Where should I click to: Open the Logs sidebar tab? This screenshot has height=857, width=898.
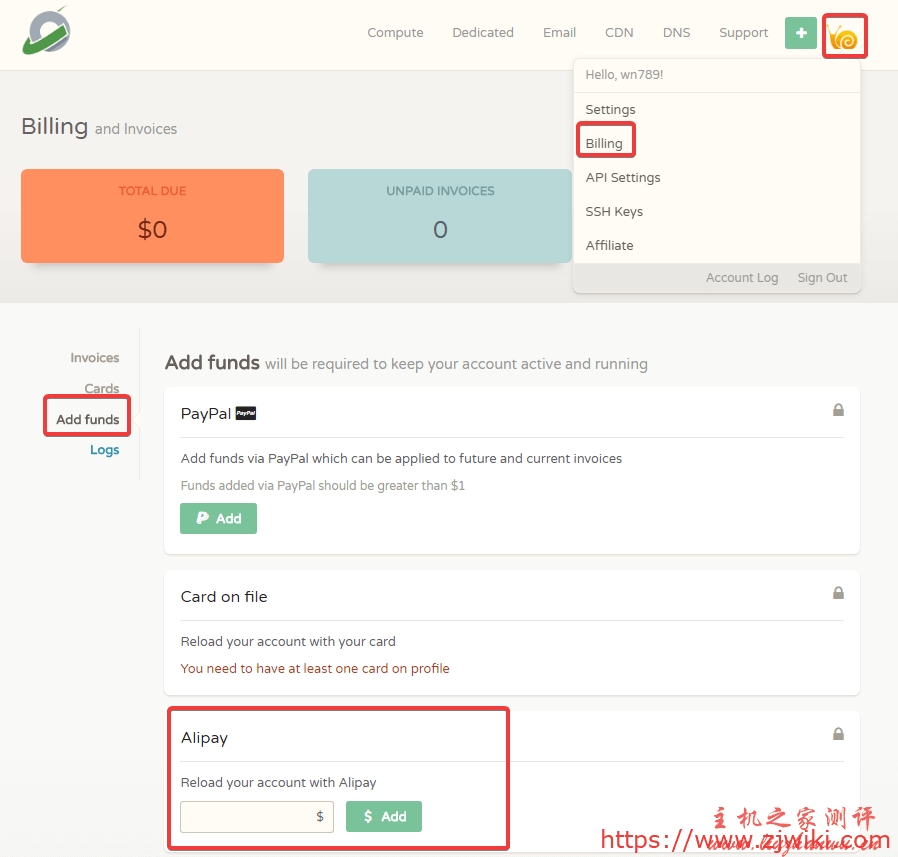[104, 450]
